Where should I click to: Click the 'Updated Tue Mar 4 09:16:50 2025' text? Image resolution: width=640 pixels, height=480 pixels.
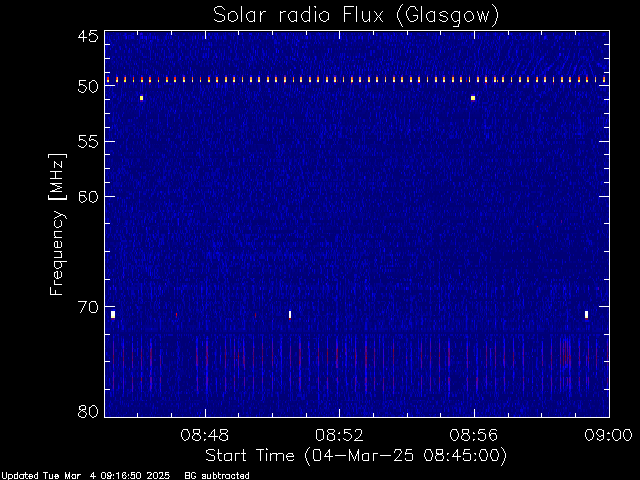[x=86, y=476]
